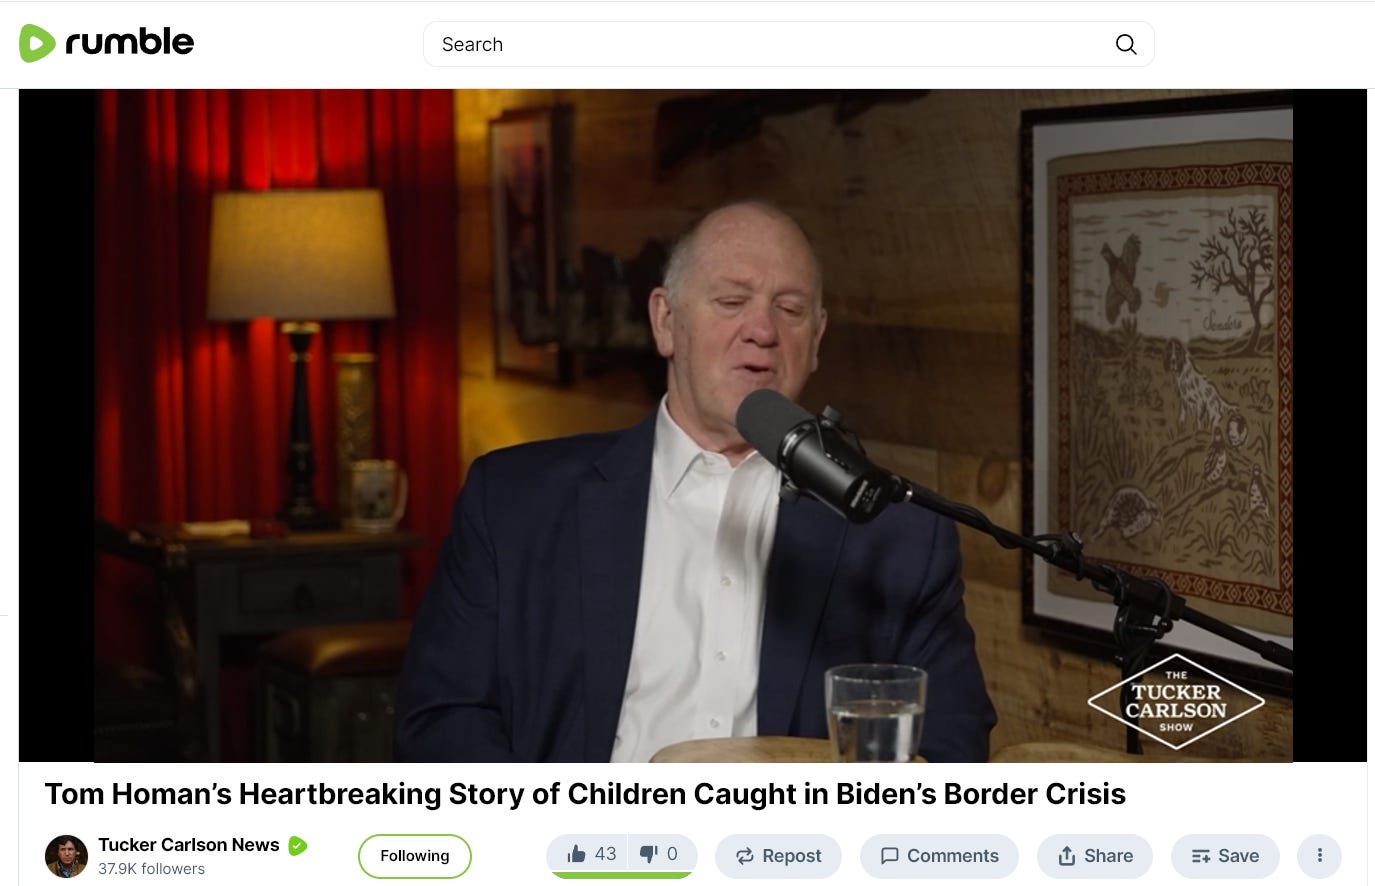Toggle the Following subscription button
1375x886 pixels.
(415, 856)
